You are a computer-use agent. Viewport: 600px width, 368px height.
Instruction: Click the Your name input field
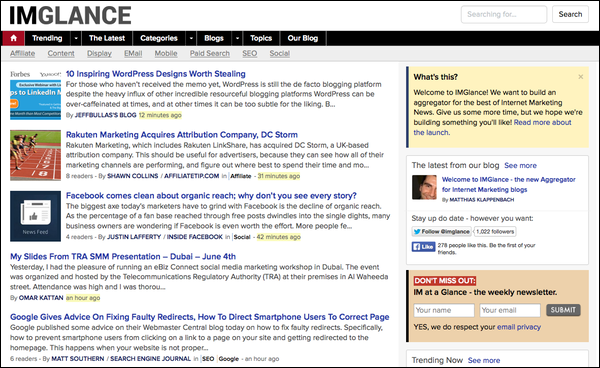click(x=444, y=310)
